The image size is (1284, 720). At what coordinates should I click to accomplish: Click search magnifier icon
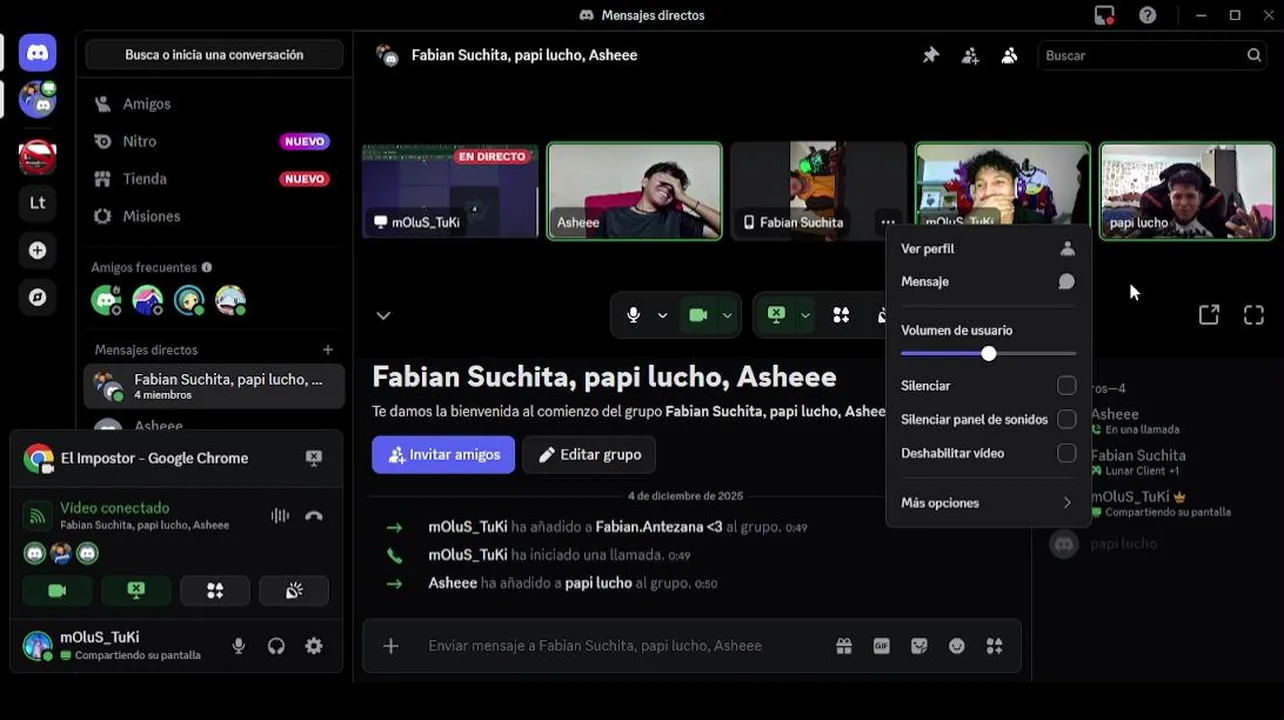(x=1254, y=56)
